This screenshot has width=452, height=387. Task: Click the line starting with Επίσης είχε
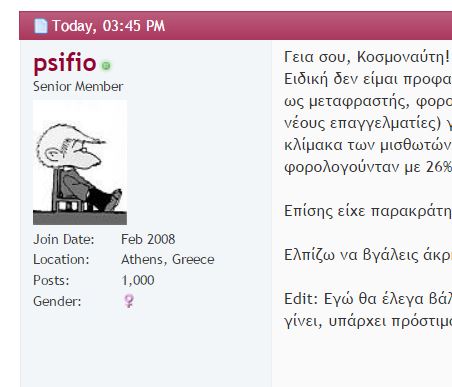368,211
